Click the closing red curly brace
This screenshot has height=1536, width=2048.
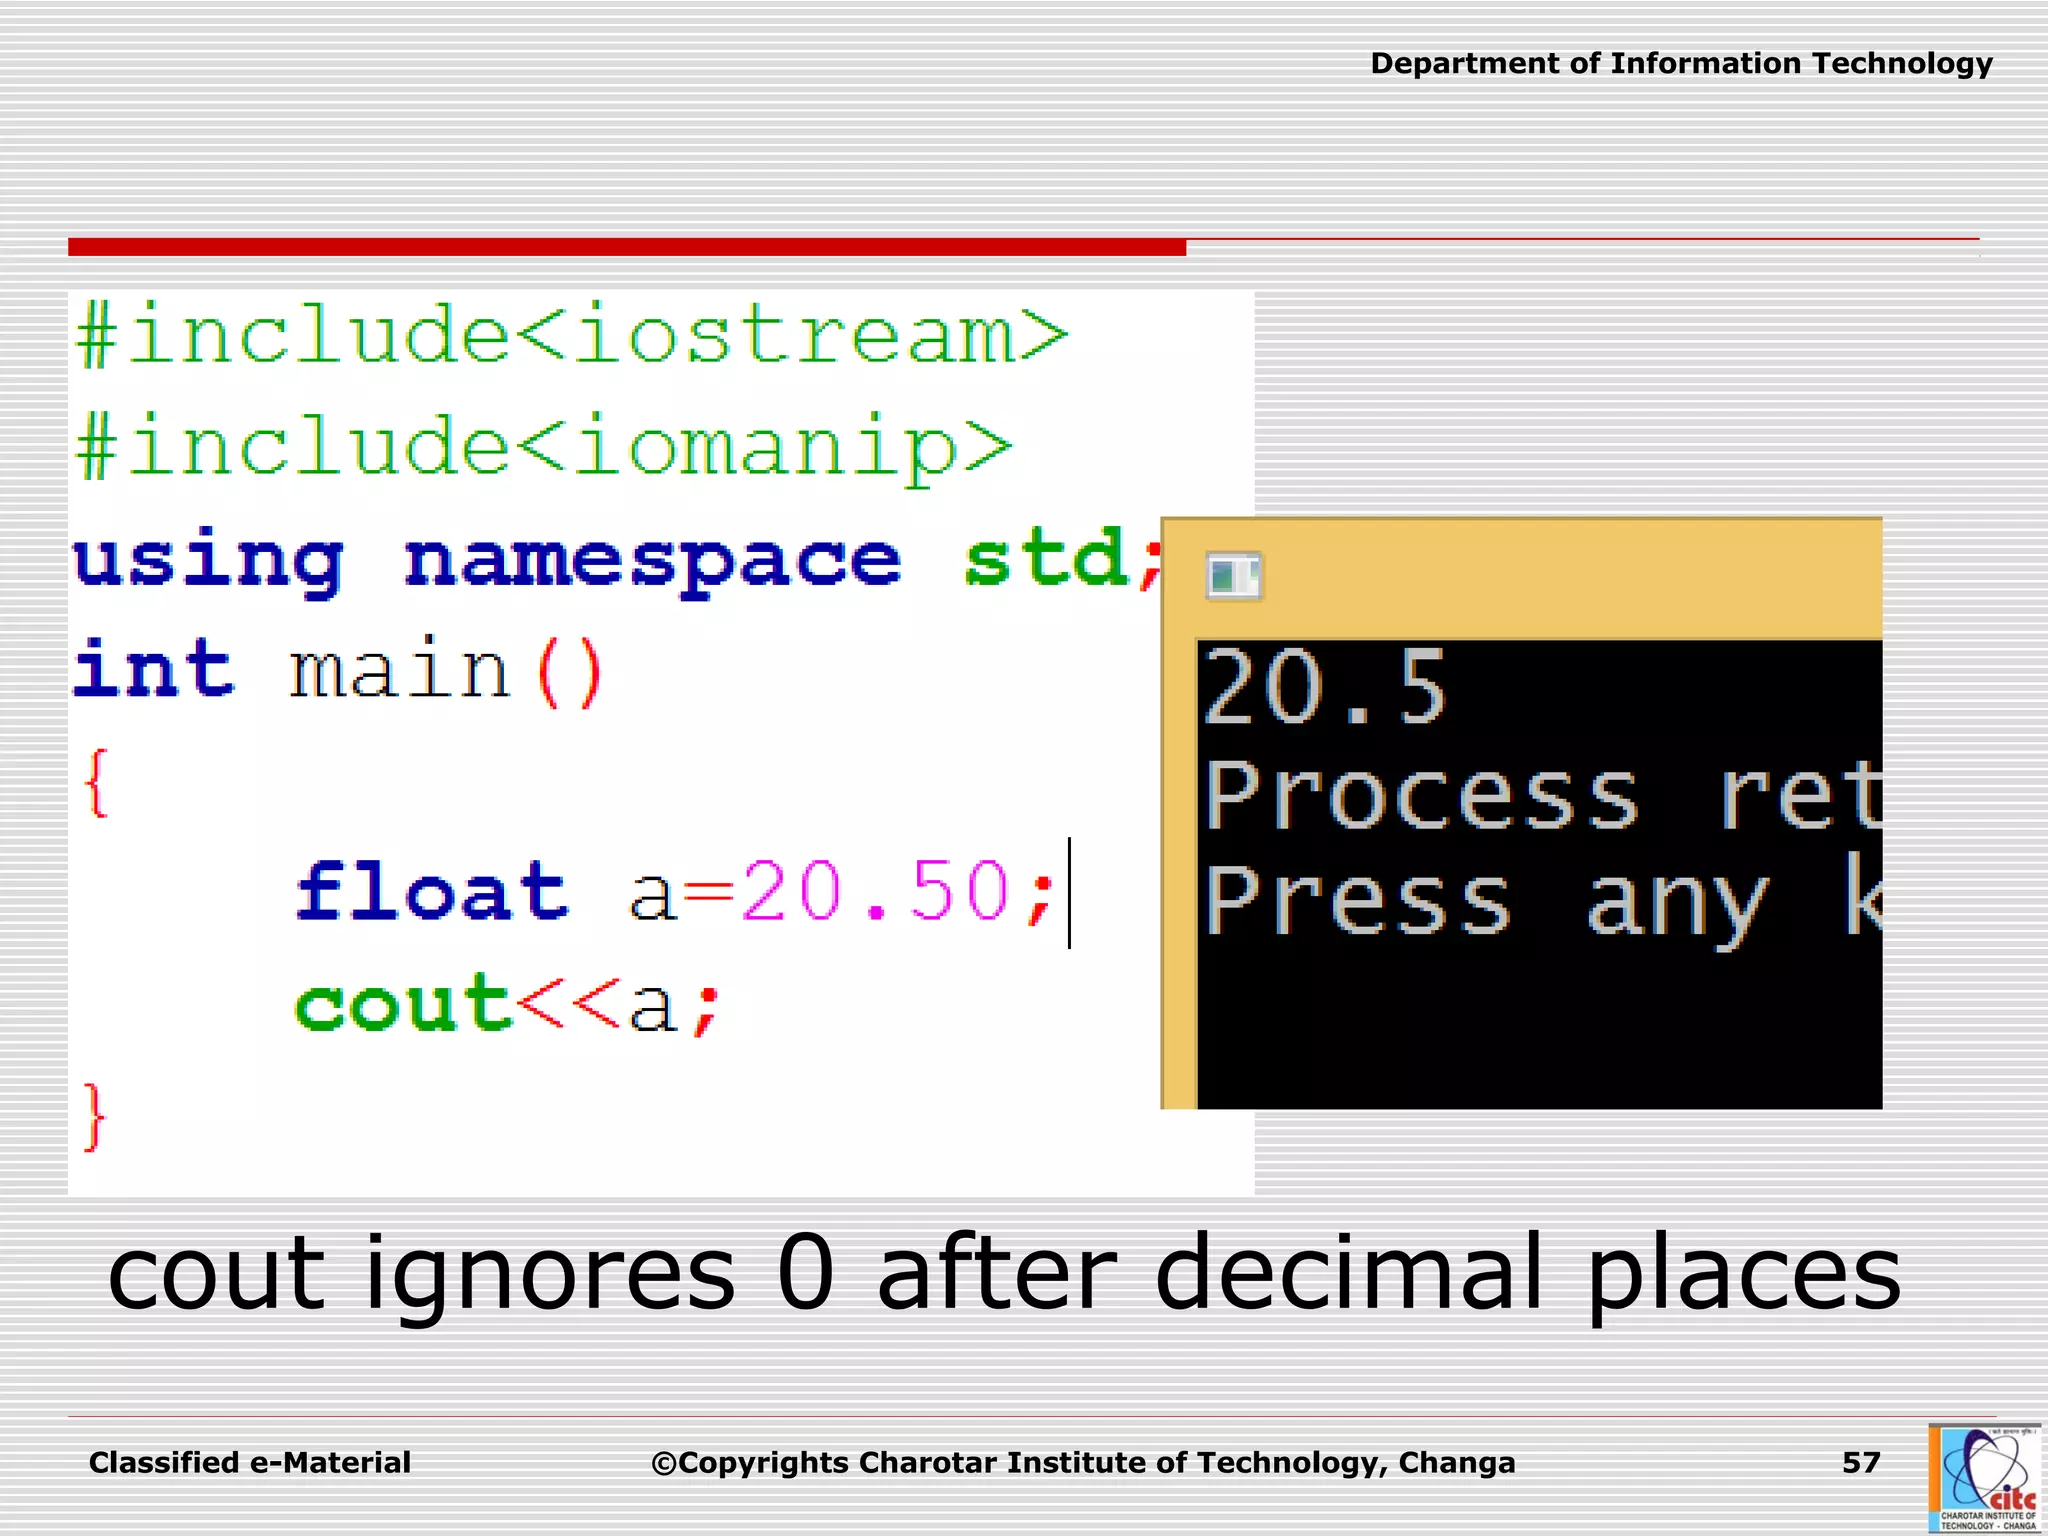(94, 1116)
